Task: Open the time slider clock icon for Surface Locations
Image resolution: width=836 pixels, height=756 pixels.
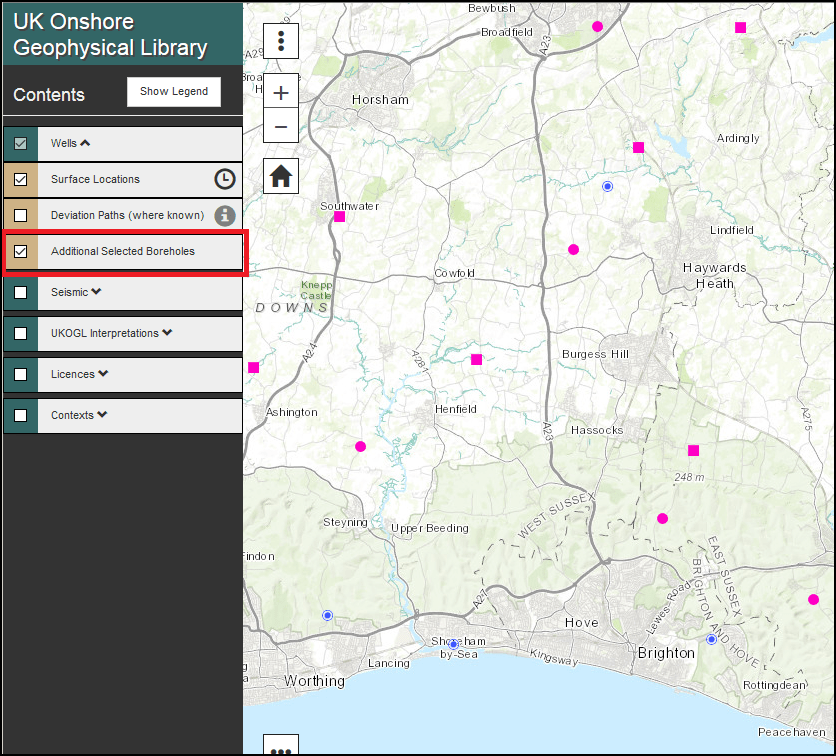Action: tap(224, 179)
